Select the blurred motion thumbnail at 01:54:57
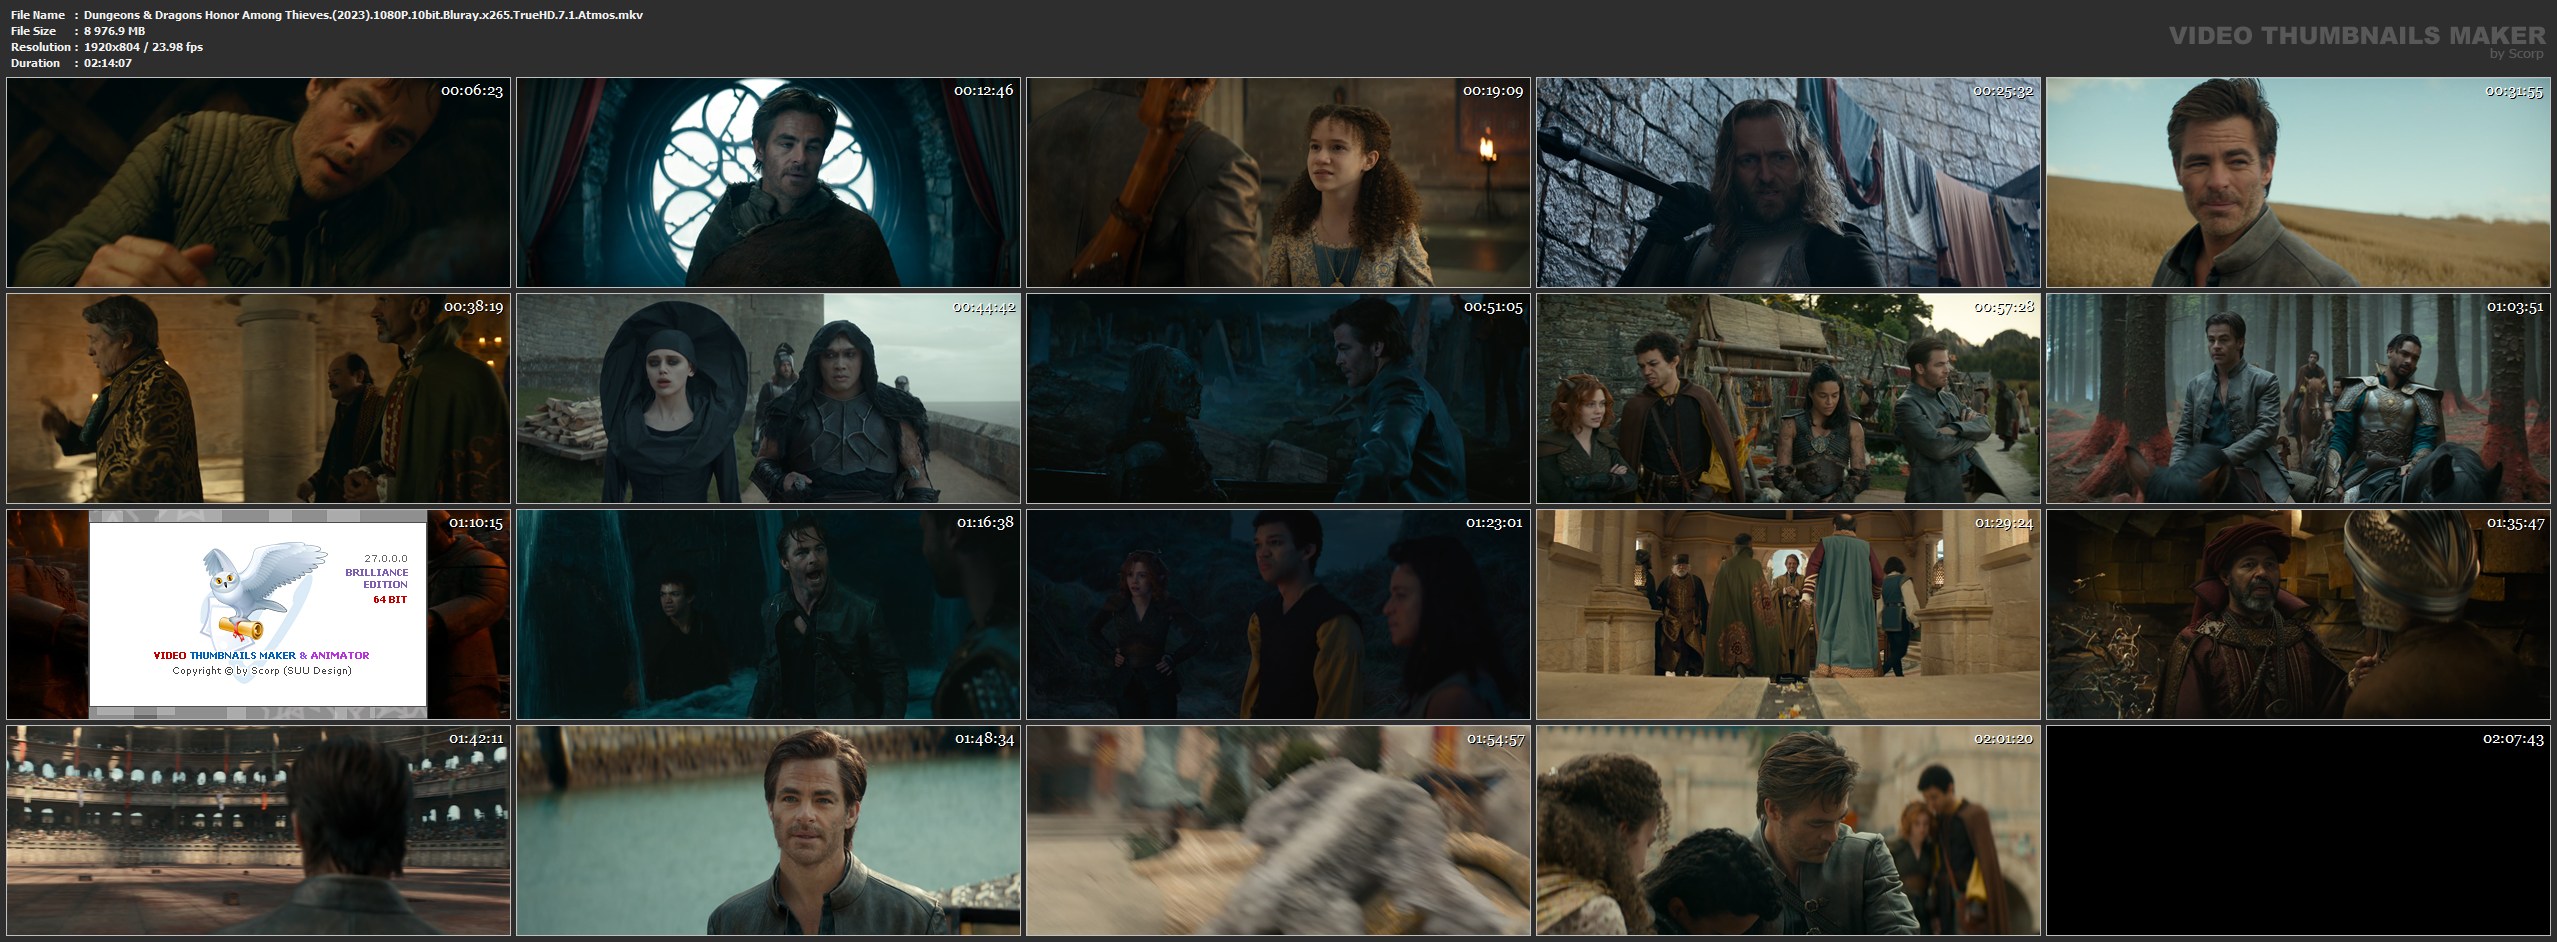Screen dimensions: 2557x942 pyautogui.click(x=1278, y=830)
